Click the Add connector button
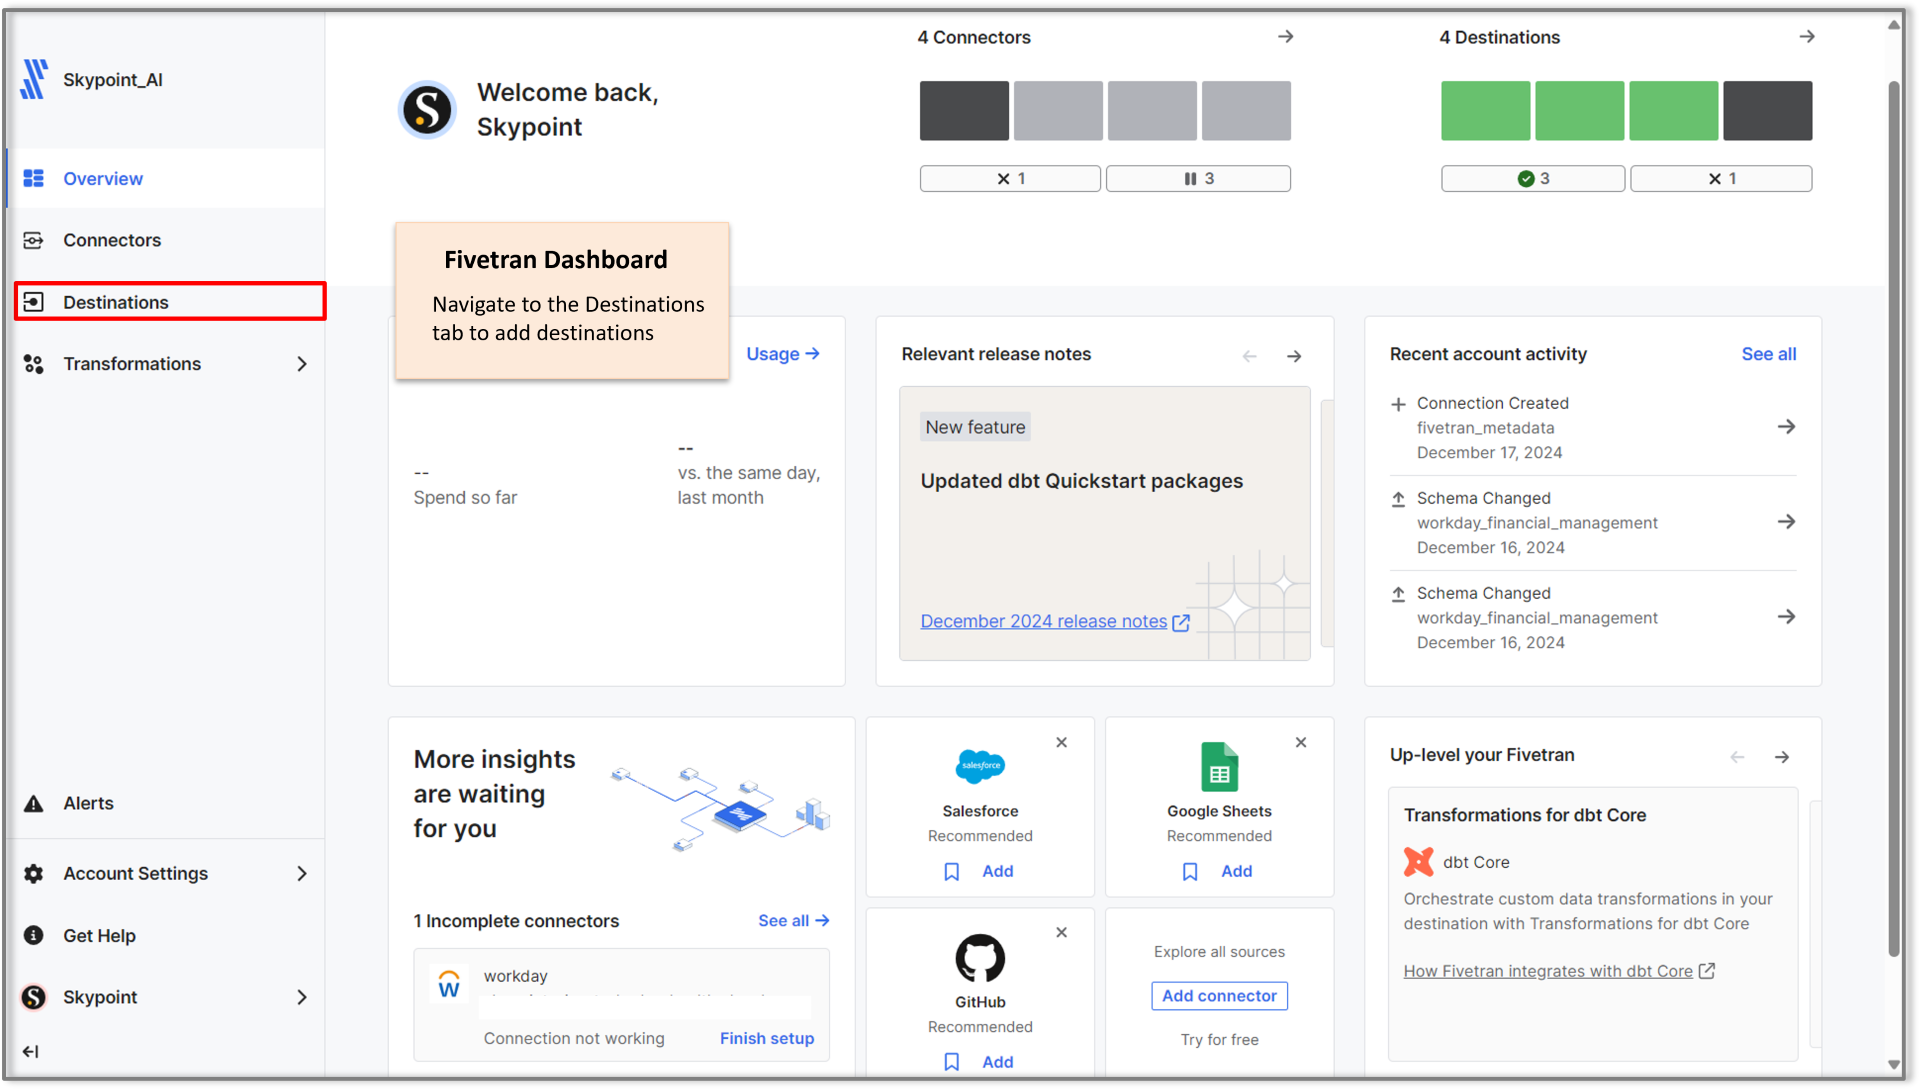This screenshot has width=1920, height=1089. (x=1219, y=996)
